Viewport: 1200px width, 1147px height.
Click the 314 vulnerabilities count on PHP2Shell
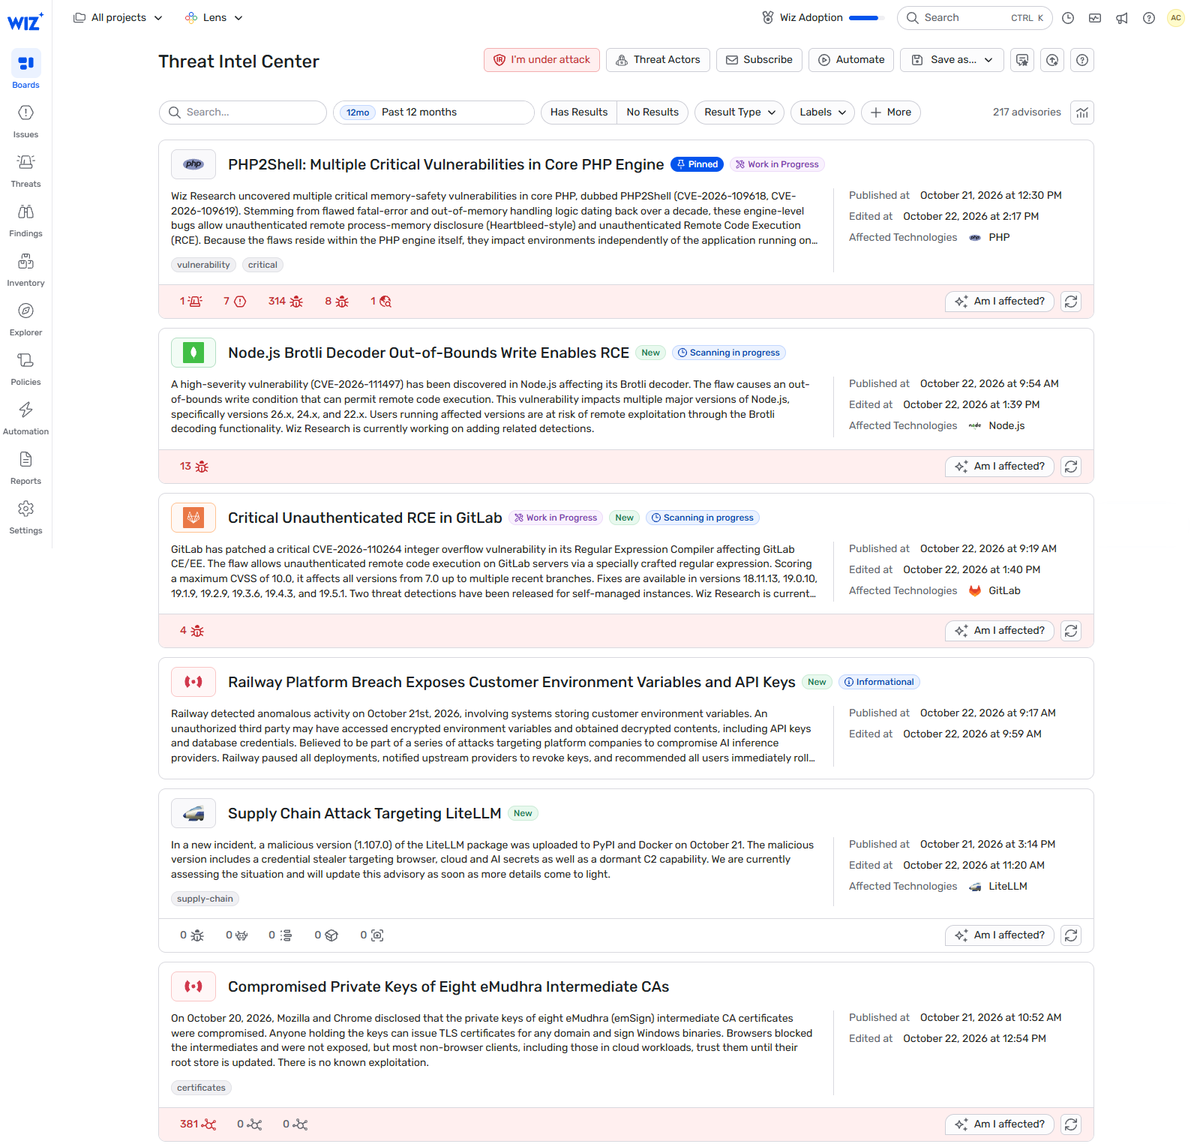pyautogui.click(x=285, y=302)
